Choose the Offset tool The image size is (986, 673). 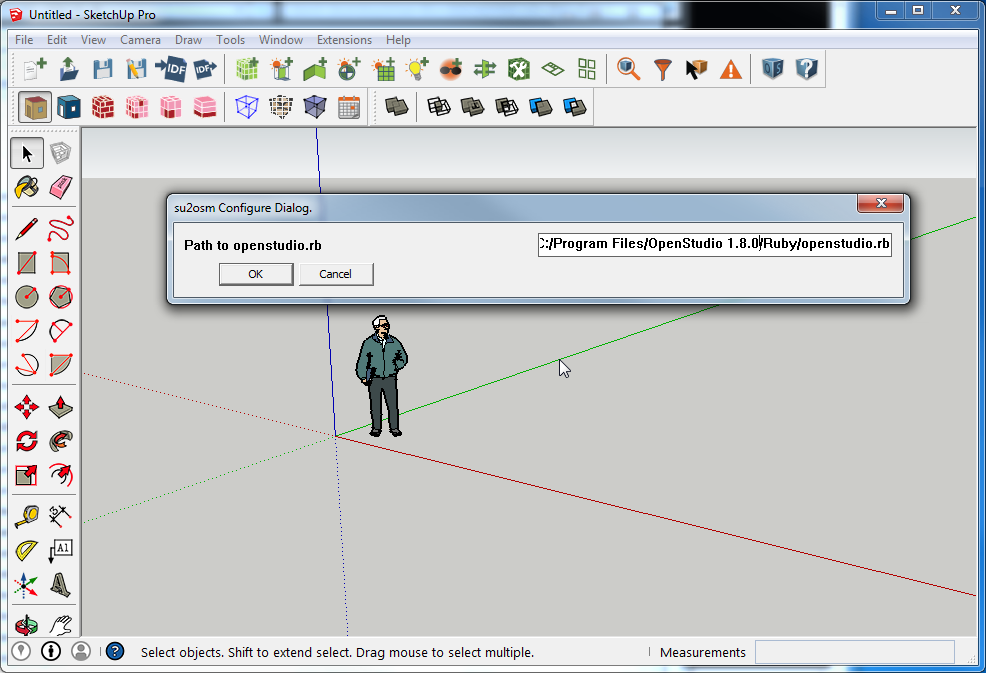pyautogui.click(x=60, y=475)
